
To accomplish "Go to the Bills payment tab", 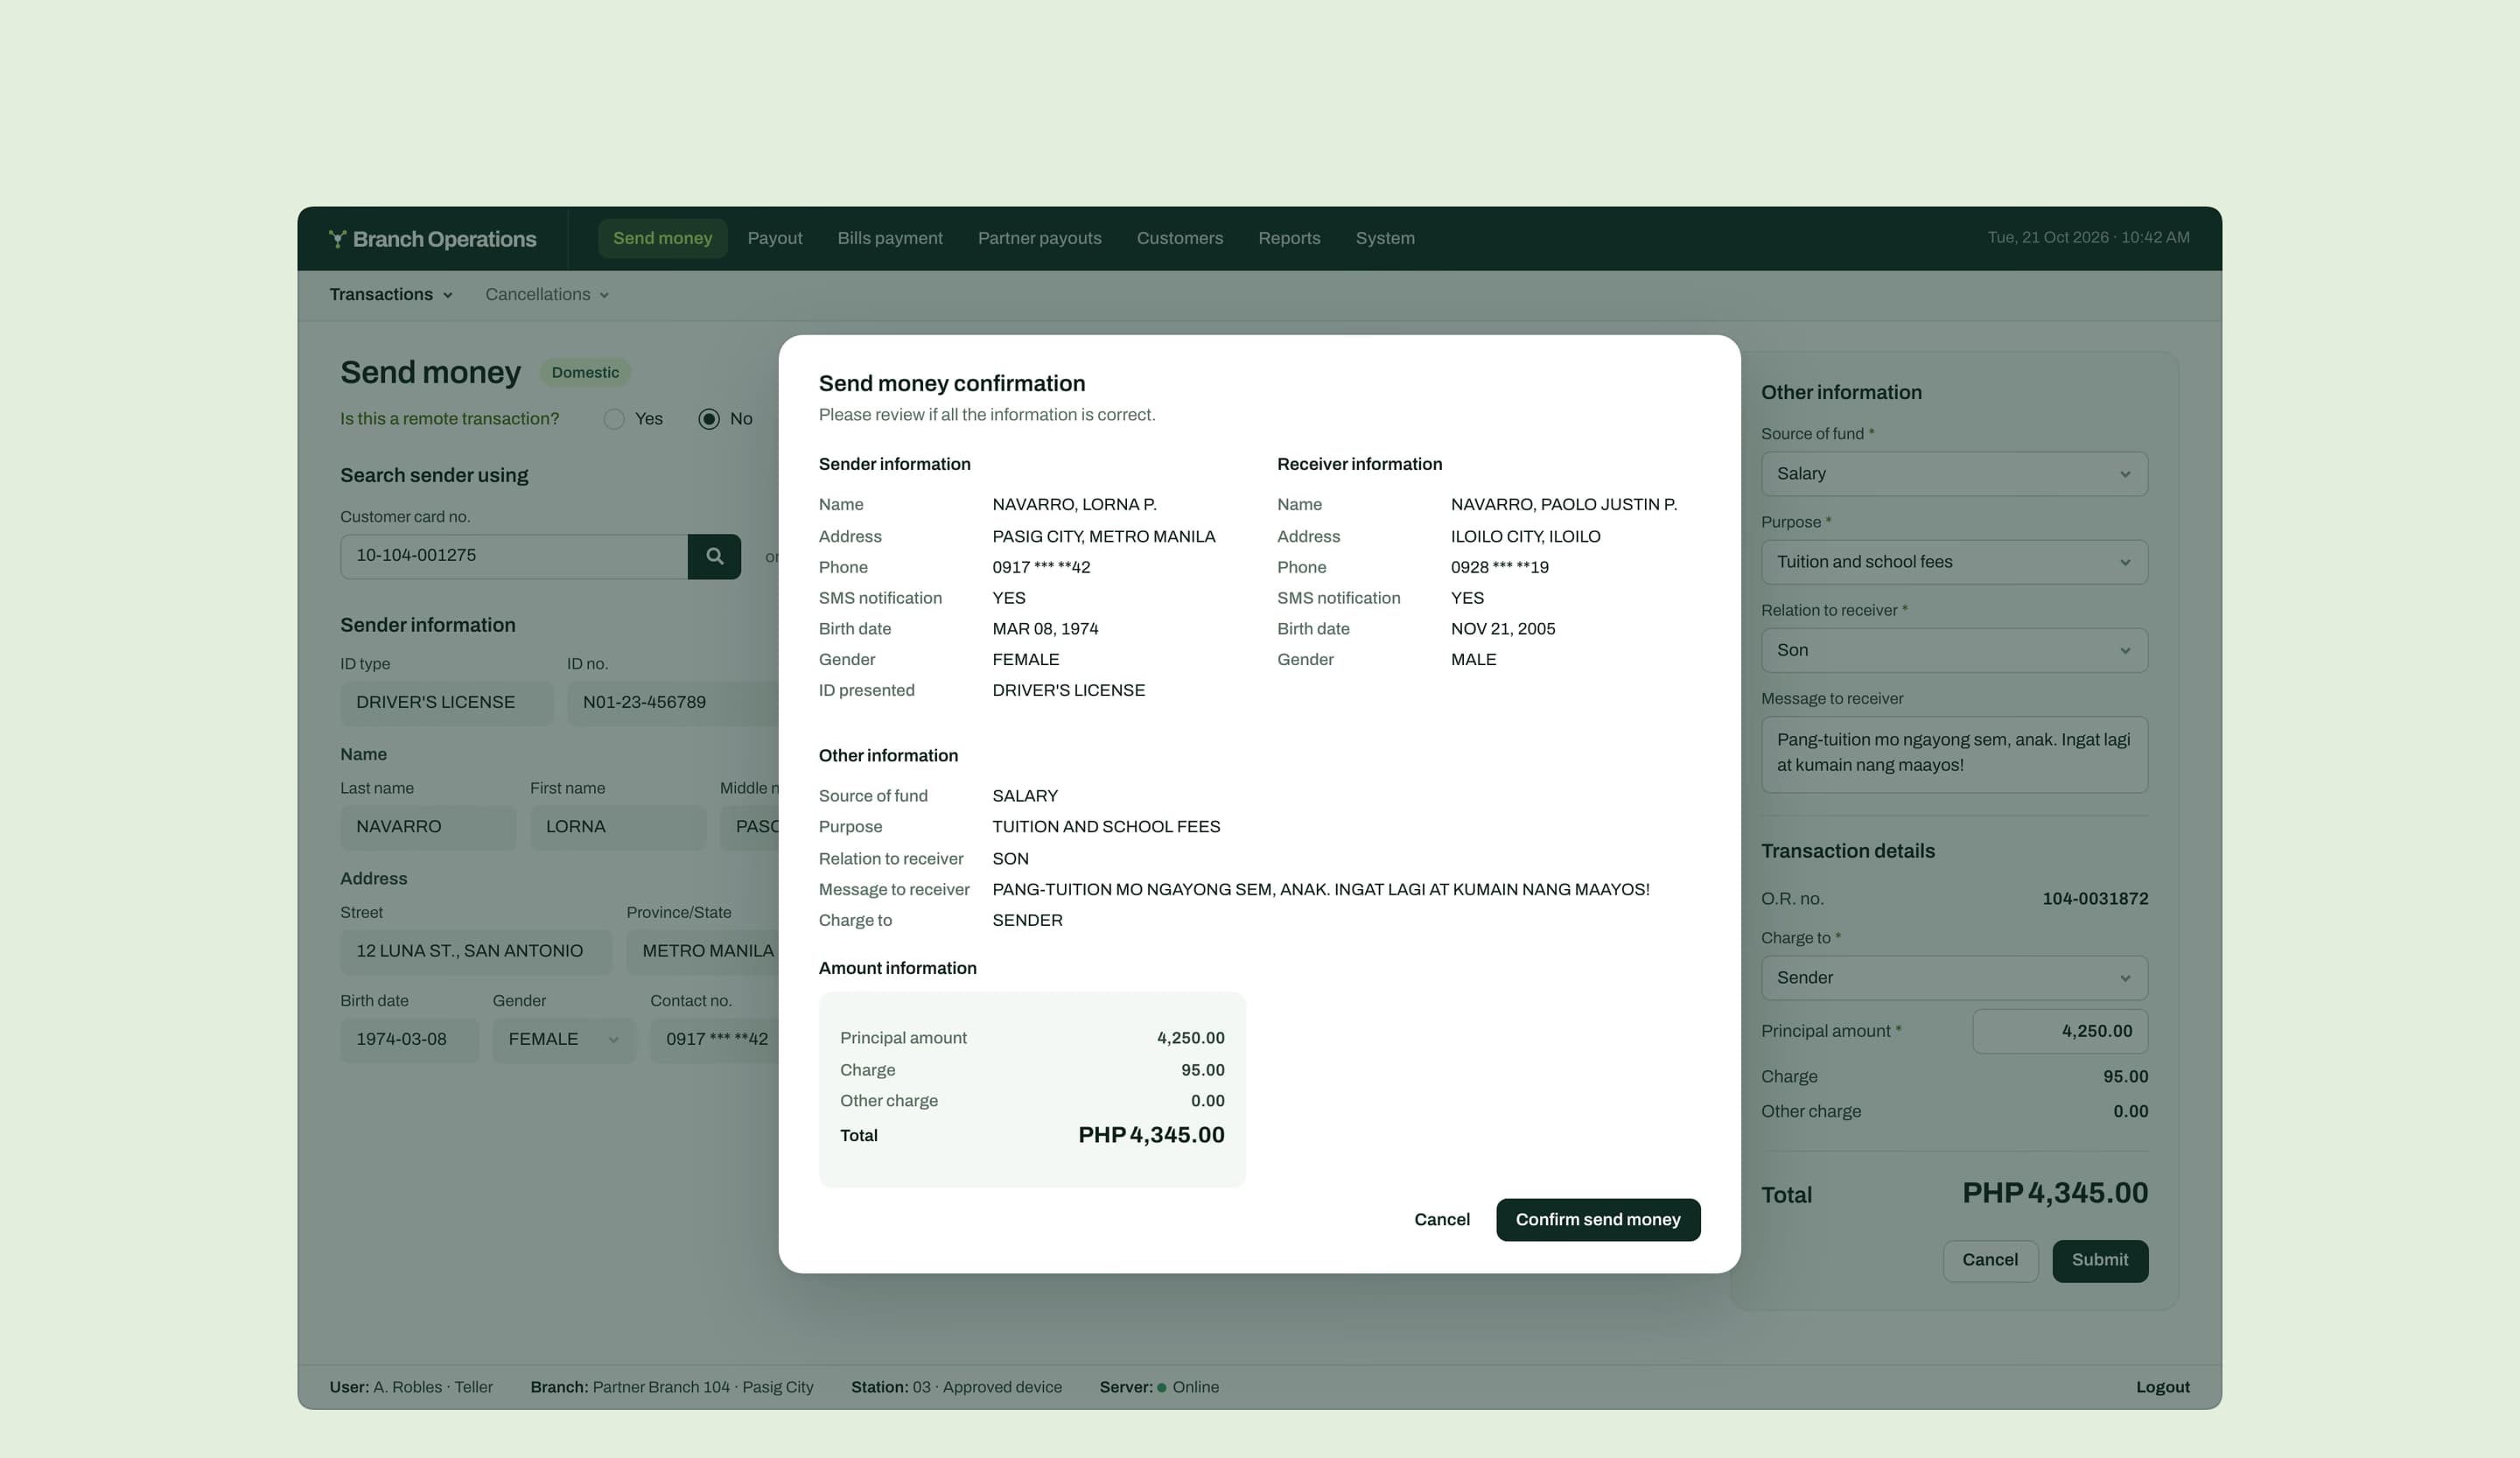I will 890,238.
